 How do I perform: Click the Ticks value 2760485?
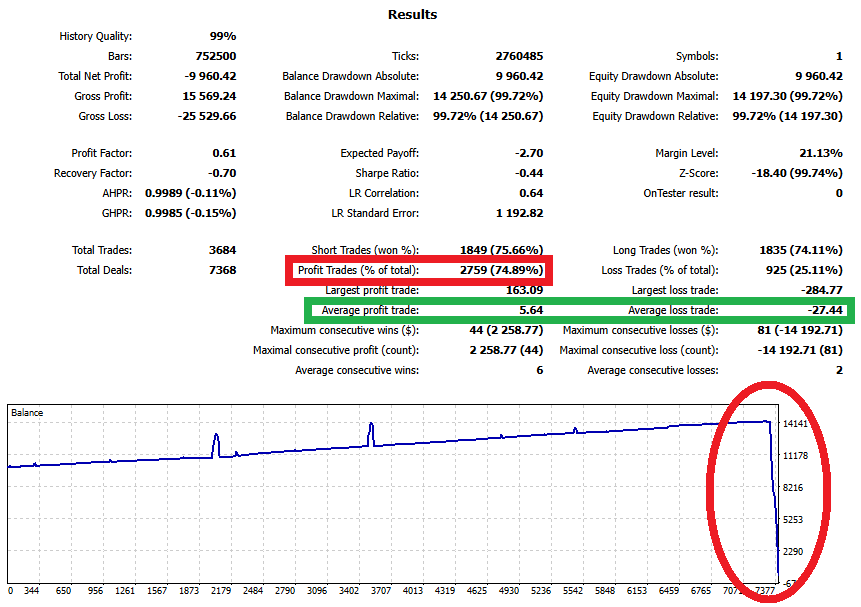pyautogui.click(x=517, y=56)
